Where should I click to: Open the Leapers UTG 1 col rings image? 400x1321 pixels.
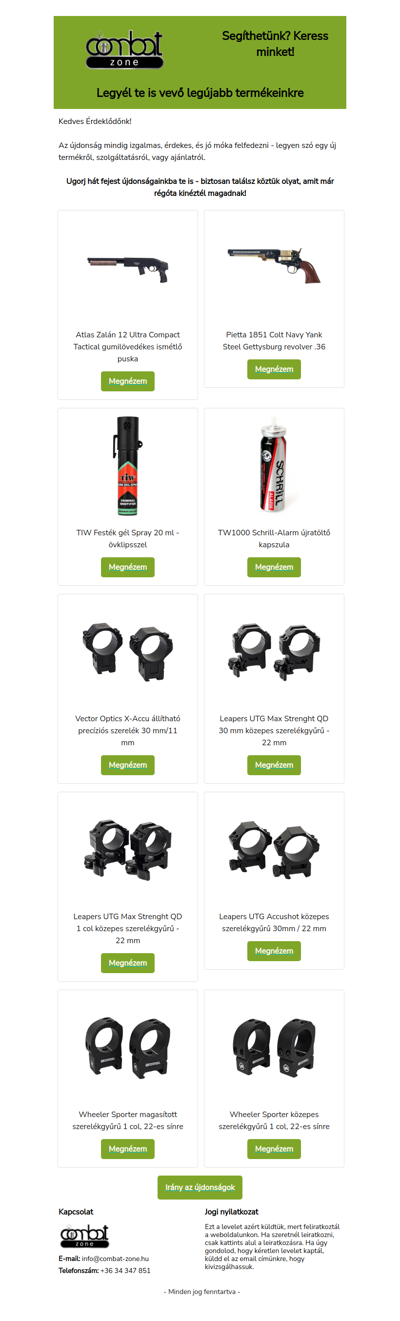point(128,849)
